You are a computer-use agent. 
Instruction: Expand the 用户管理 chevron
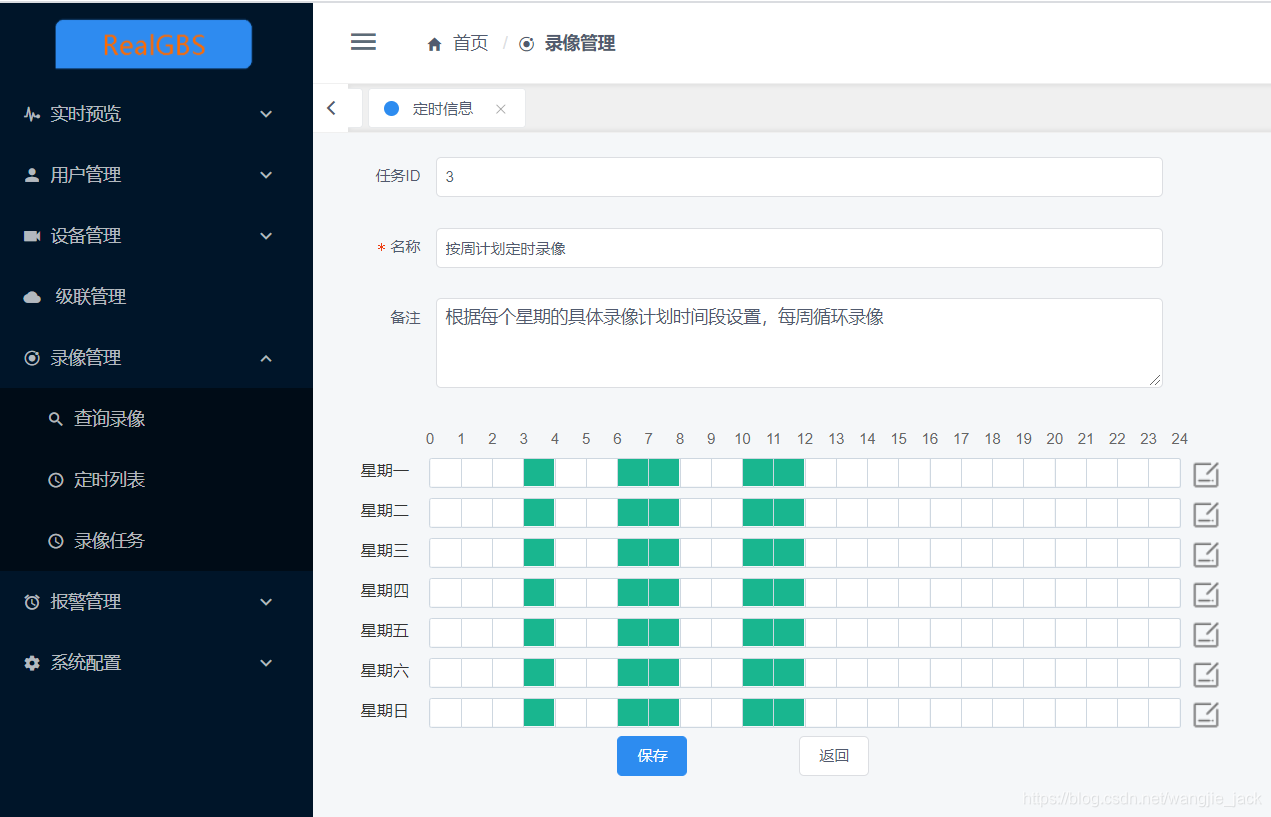(x=266, y=175)
